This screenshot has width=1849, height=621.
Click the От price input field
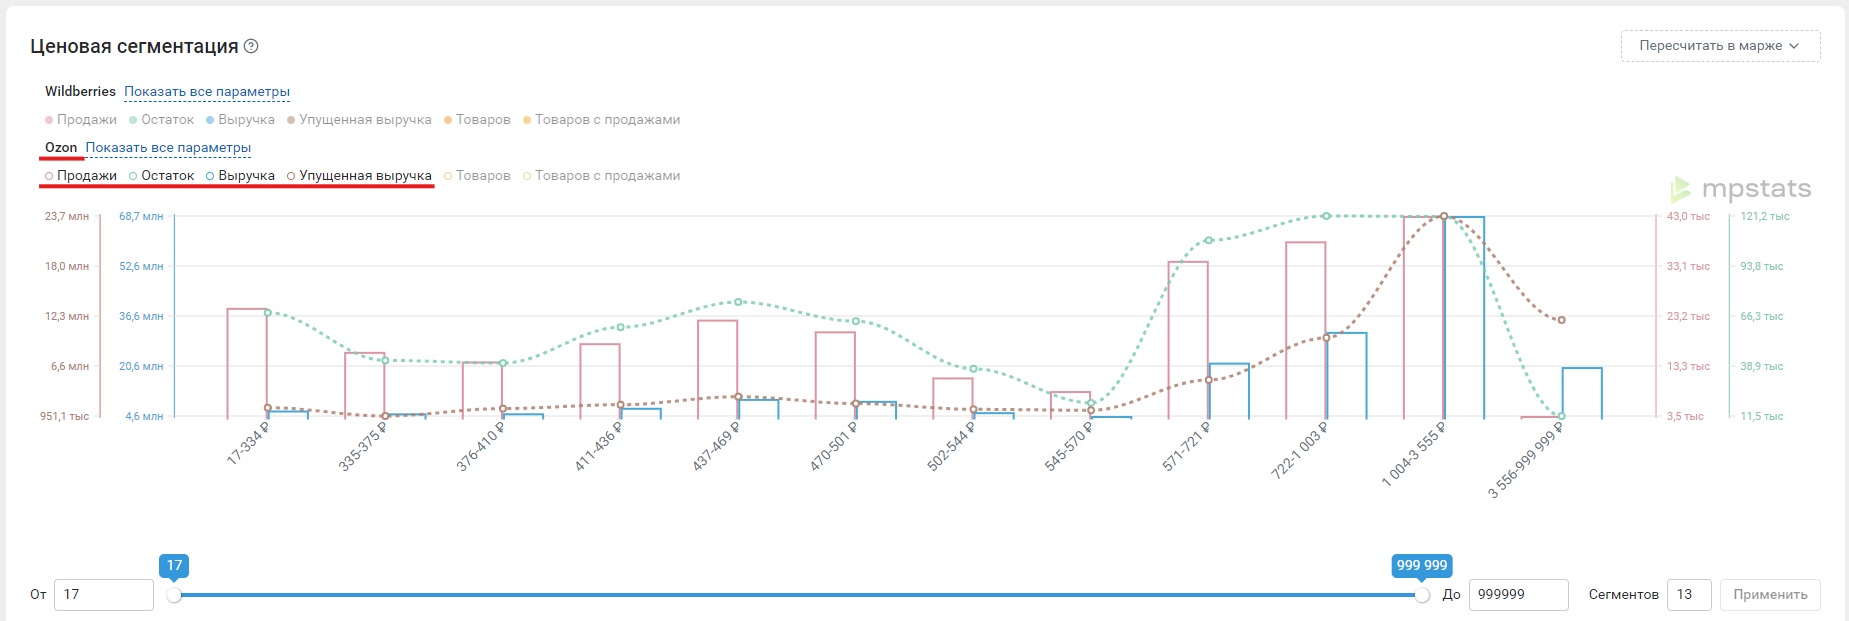(x=104, y=594)
